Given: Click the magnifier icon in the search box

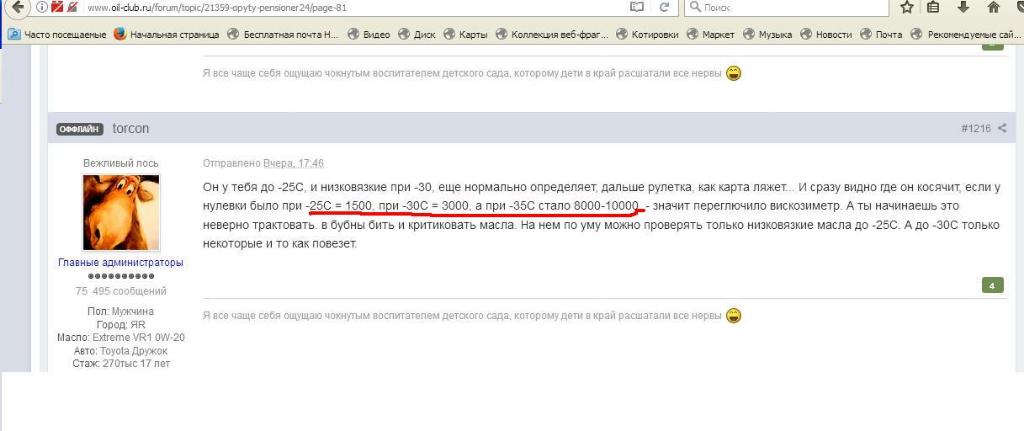Looking at the screenshot, I should click(x=695, y=7).
